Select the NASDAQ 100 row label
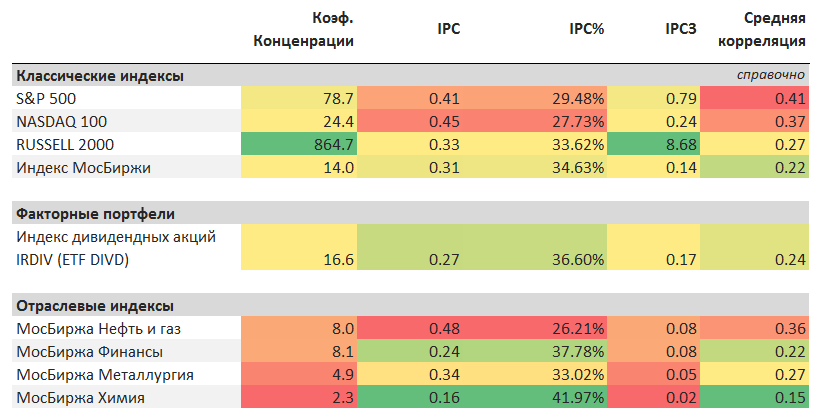This screenshot has height=419, width=821. 62,121
